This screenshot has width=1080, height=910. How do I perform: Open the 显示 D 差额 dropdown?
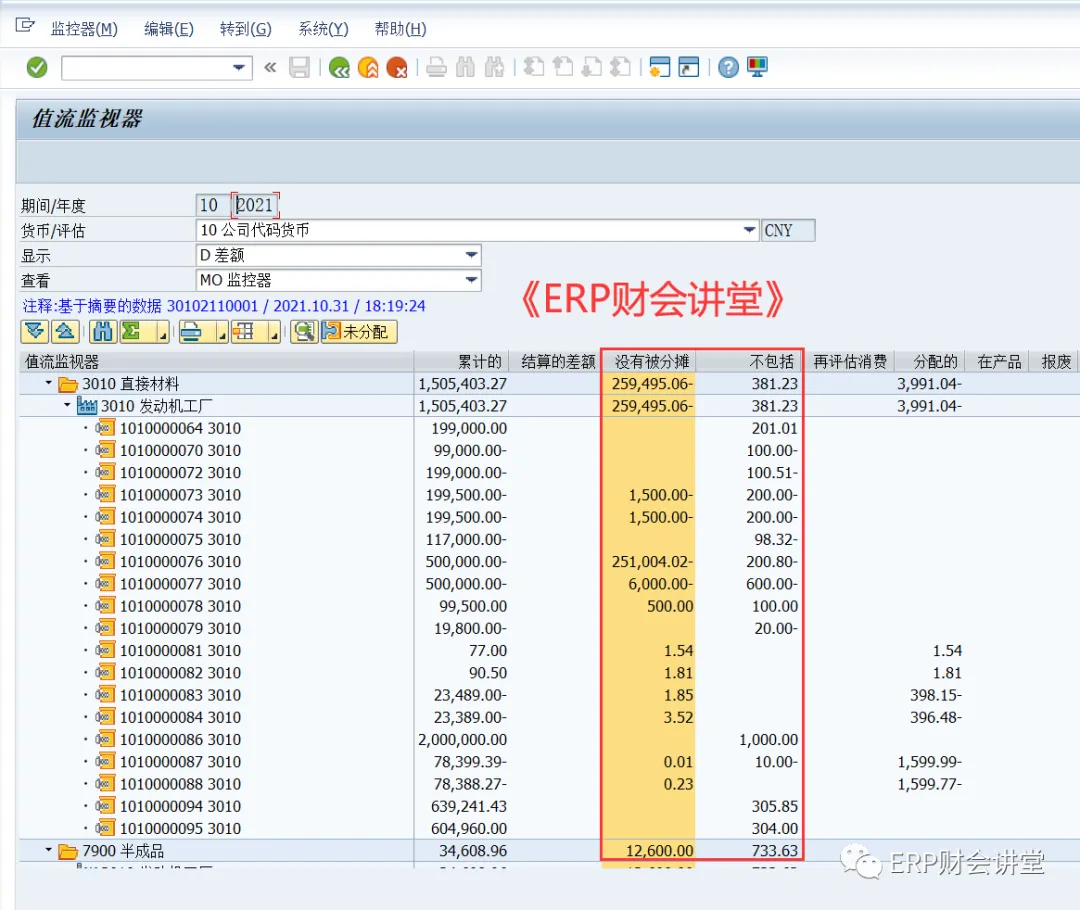click(471, 256)
